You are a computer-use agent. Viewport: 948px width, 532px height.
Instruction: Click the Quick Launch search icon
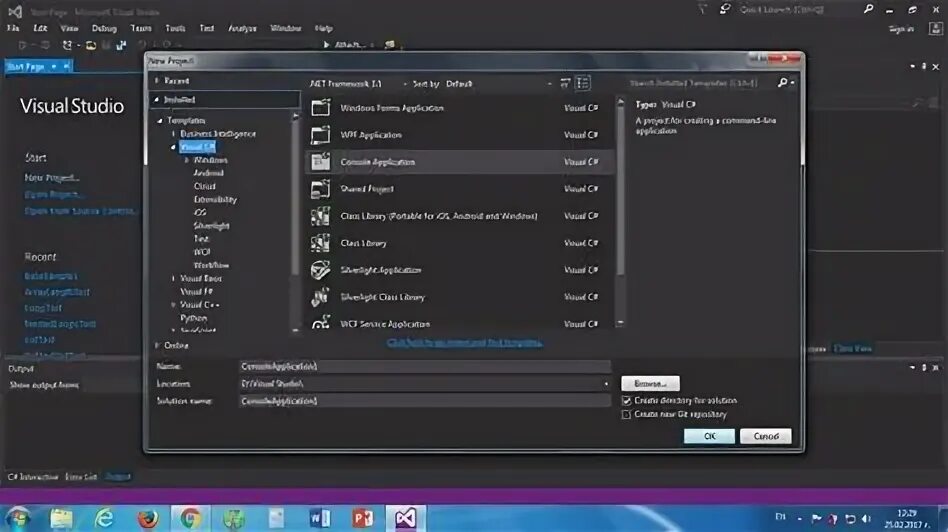pyautogui.click(x=868, y=9)
